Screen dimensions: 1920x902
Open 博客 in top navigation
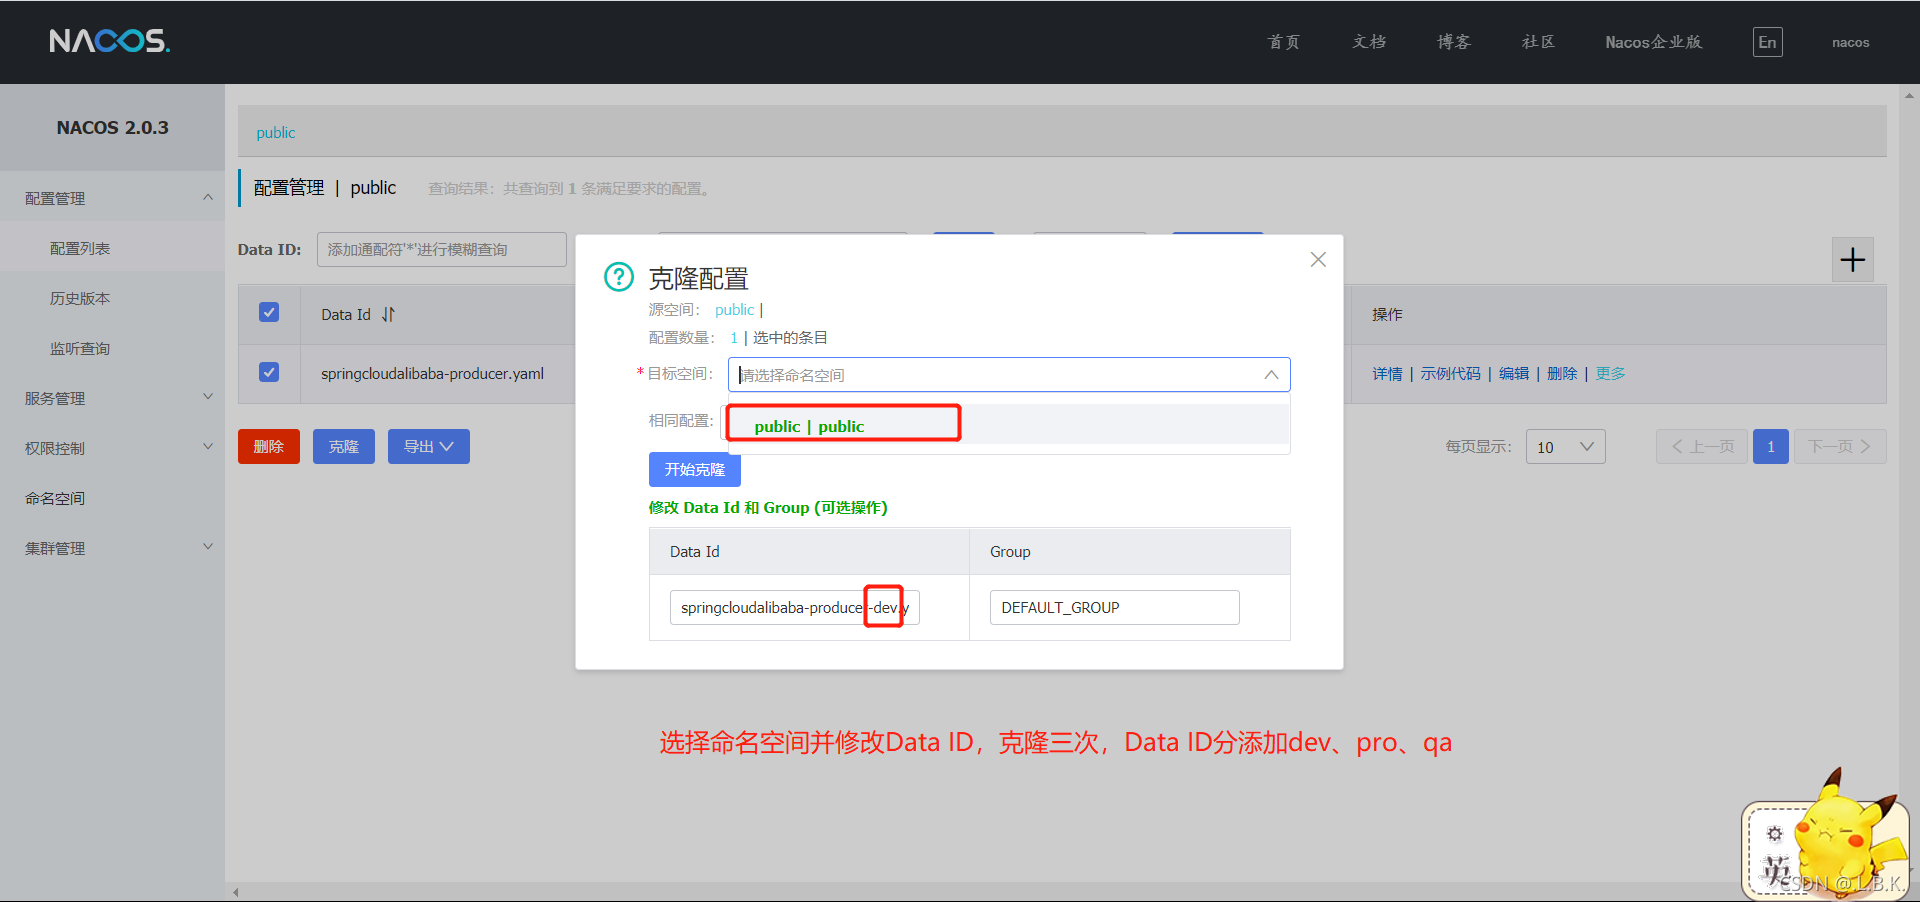1454,42
